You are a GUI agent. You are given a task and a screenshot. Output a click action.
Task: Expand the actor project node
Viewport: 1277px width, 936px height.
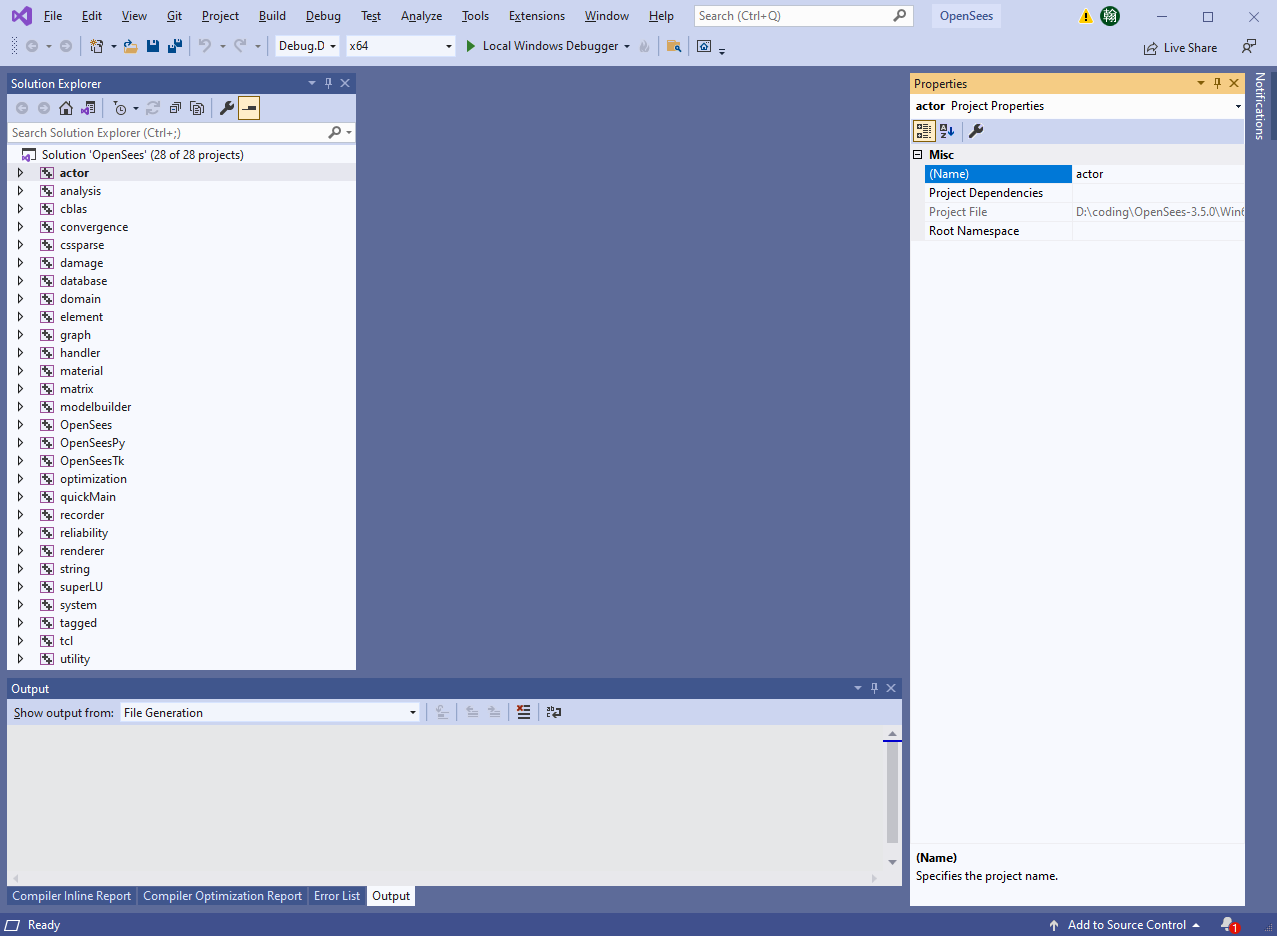(20, 173)
